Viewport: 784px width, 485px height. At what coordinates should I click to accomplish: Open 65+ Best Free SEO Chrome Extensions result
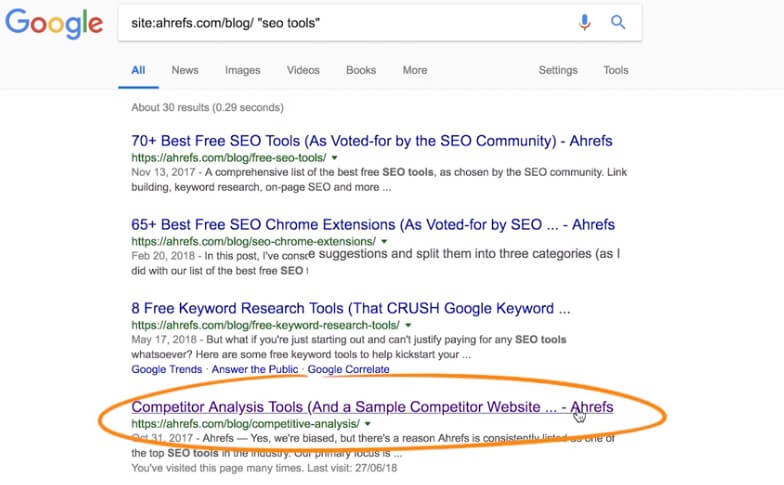[373, 224]
